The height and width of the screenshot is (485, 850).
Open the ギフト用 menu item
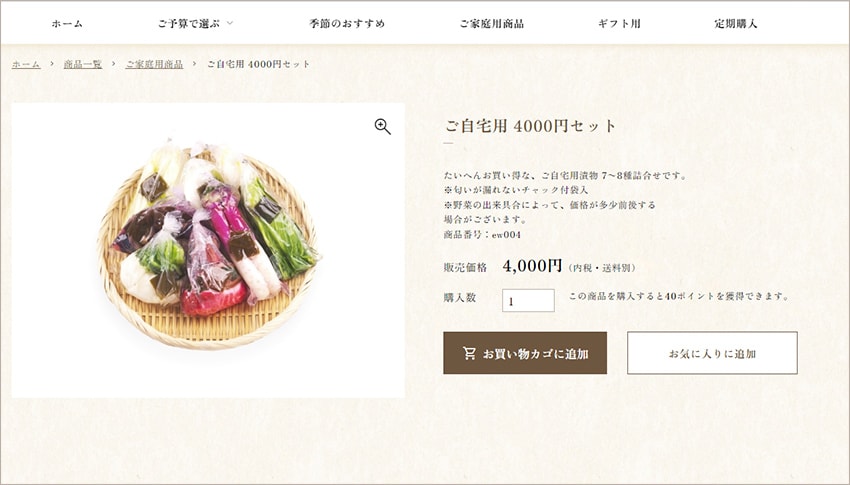coord(619,23)
